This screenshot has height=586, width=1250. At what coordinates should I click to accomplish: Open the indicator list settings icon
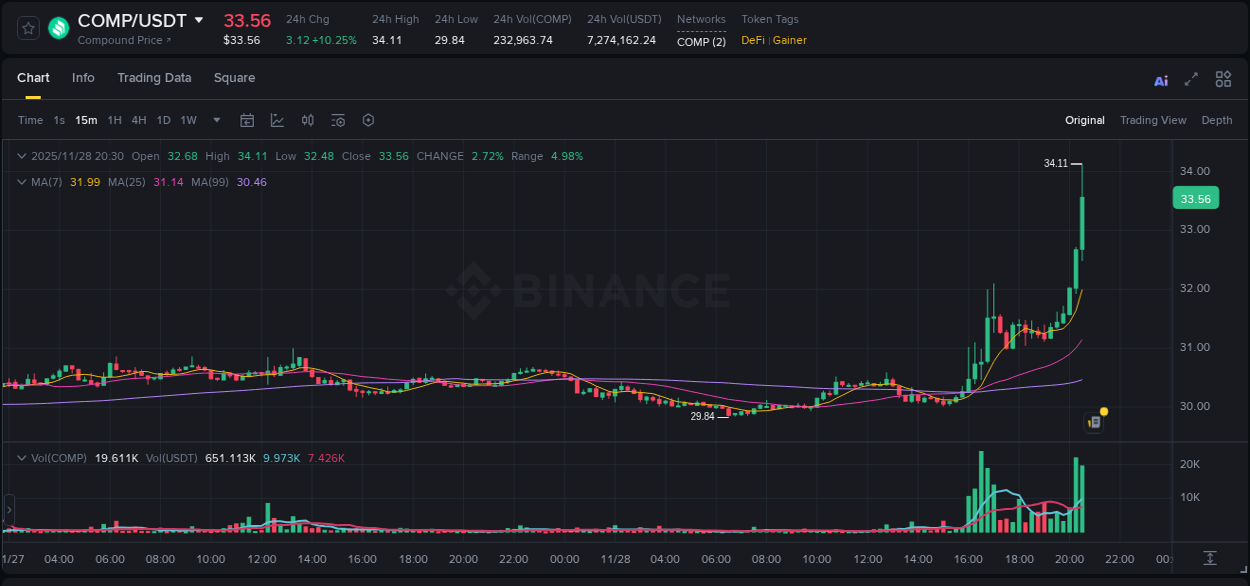(x=337, y=120)
